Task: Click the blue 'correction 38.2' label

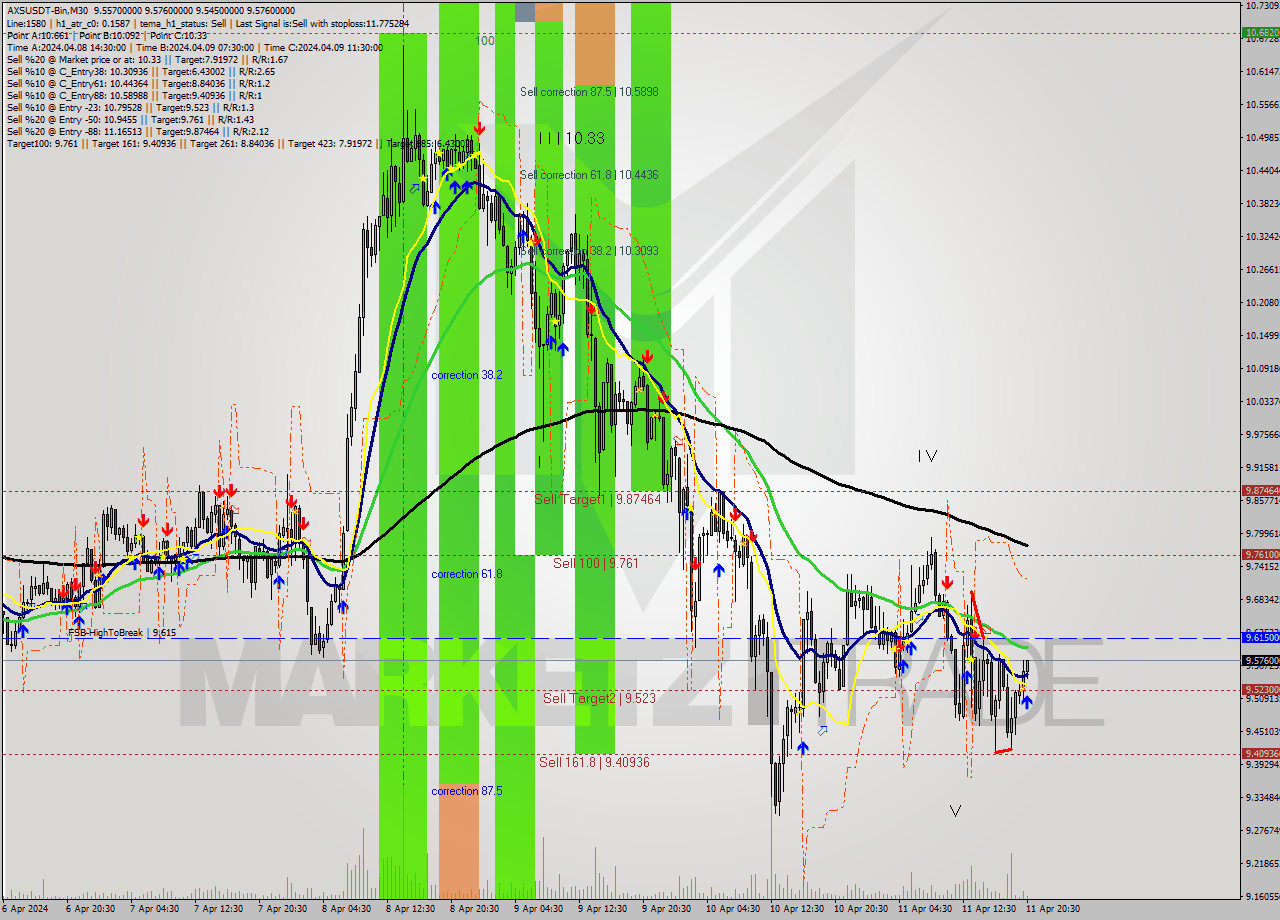Action: tap(467, 375)
